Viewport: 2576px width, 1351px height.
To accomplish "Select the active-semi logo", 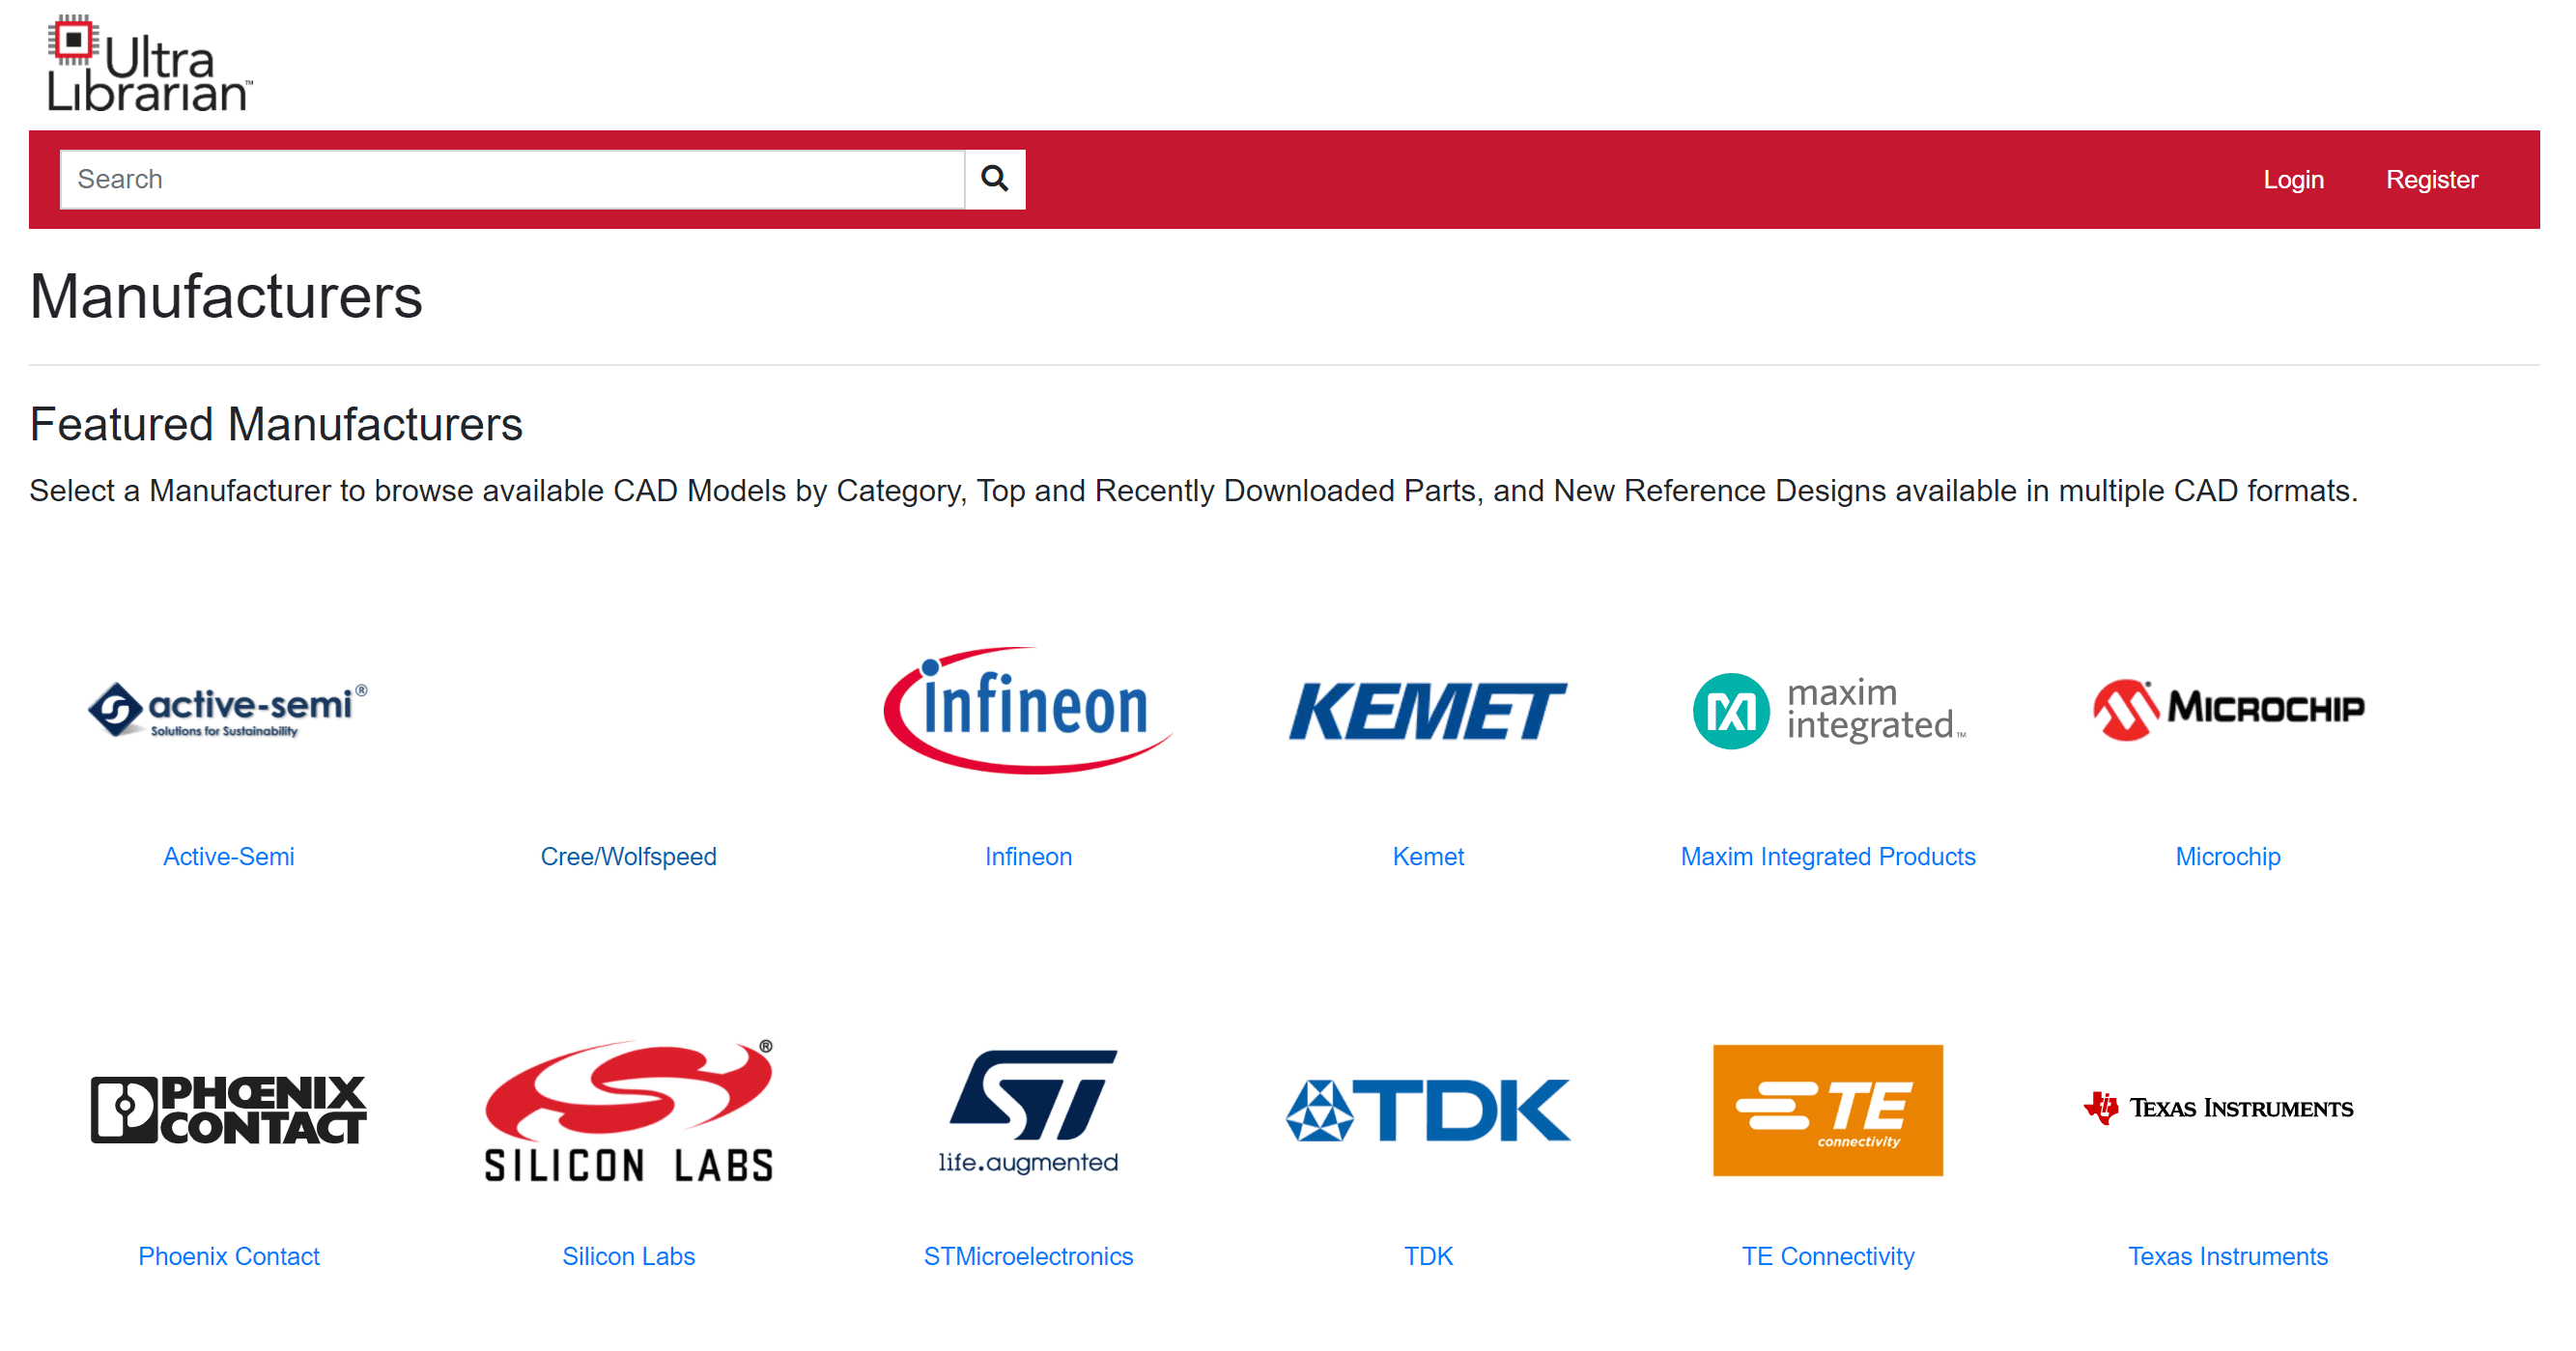I will pyautogui.click(x=228, y=710).
